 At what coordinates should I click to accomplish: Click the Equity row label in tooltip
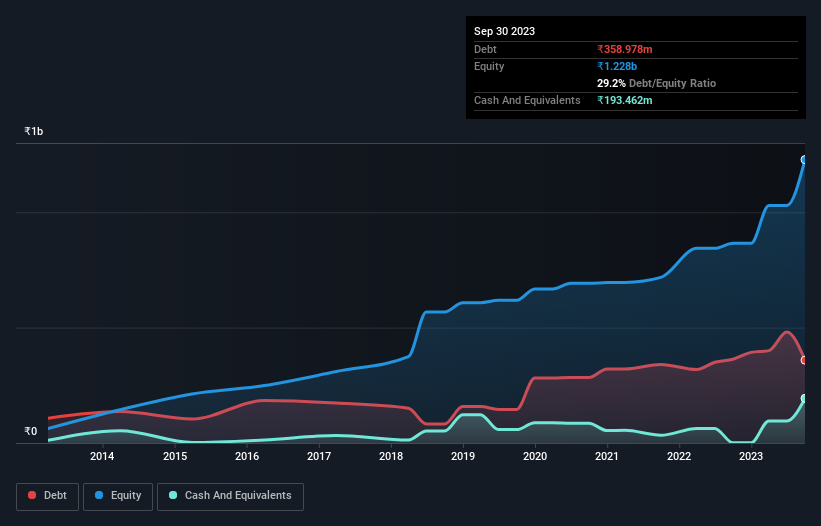[x=489, y=66]
